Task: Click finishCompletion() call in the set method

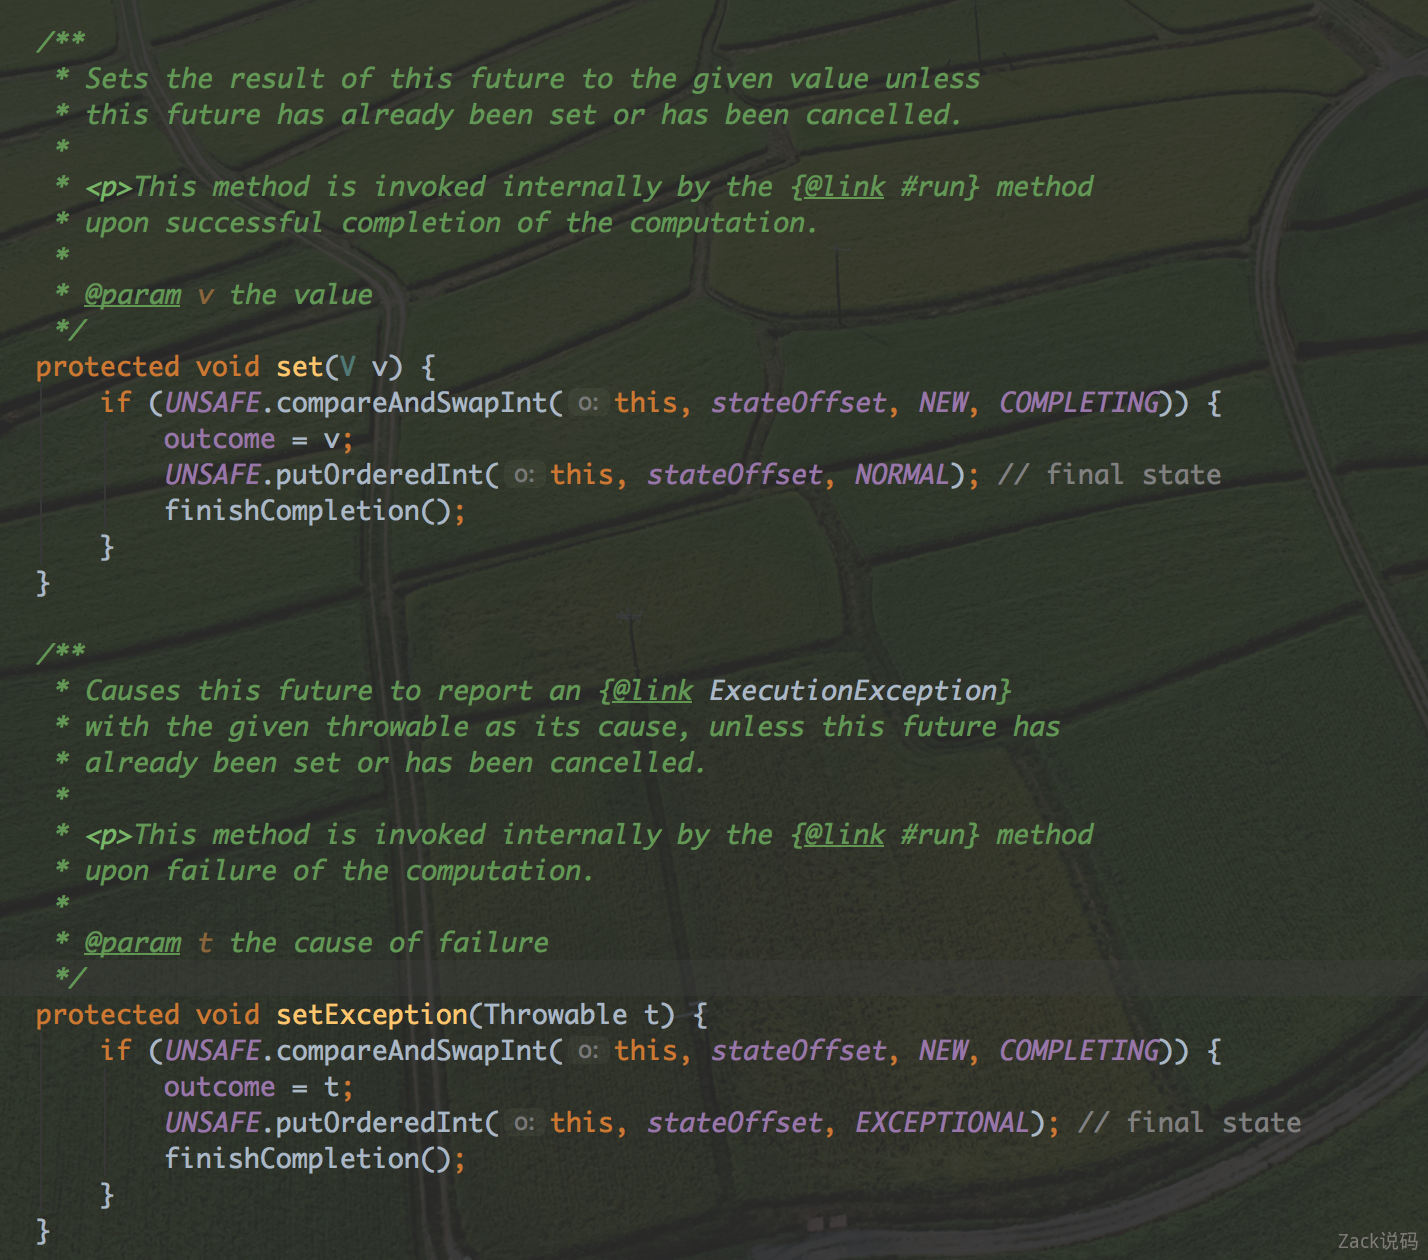Action: (x=307, y=511)
